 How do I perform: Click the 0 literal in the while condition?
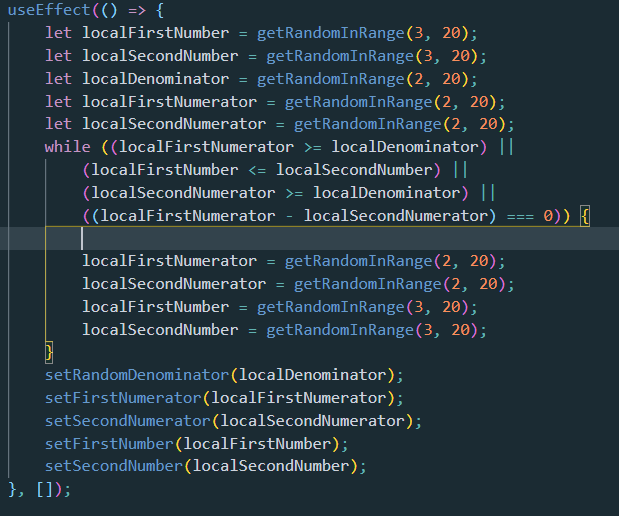click(x=548, y=216)
